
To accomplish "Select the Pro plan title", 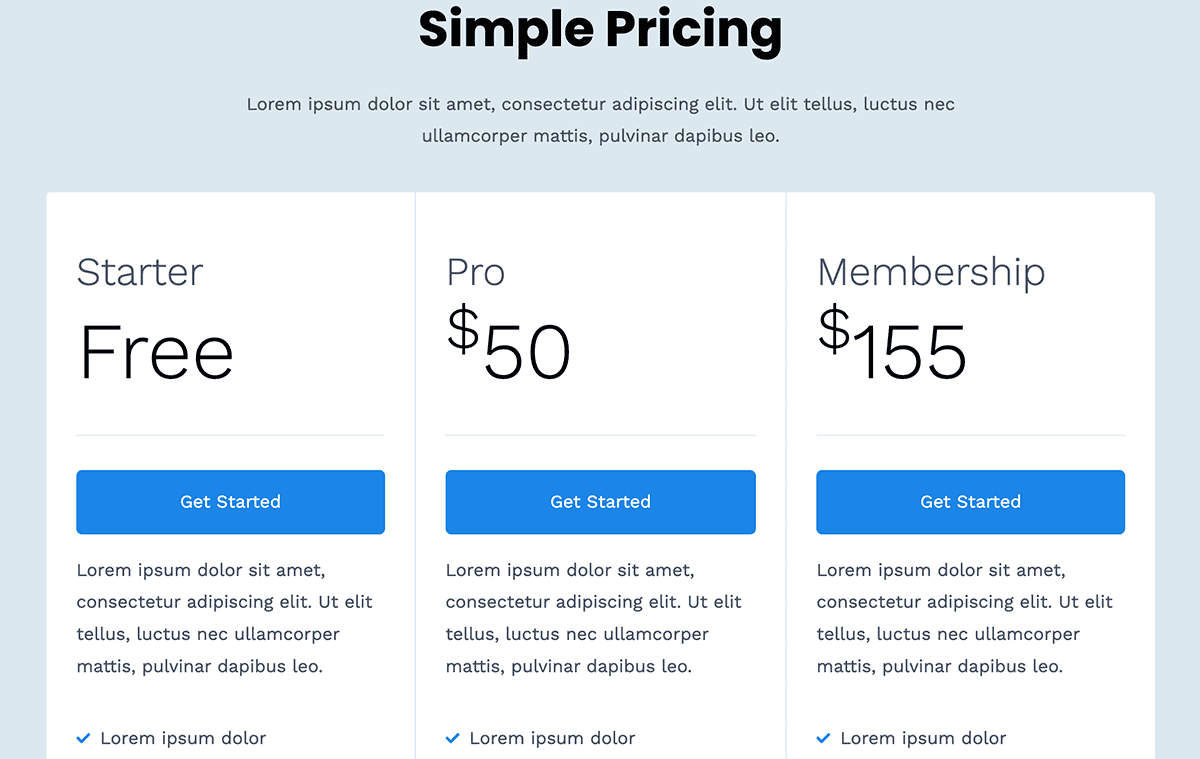I will coord(476,272).
